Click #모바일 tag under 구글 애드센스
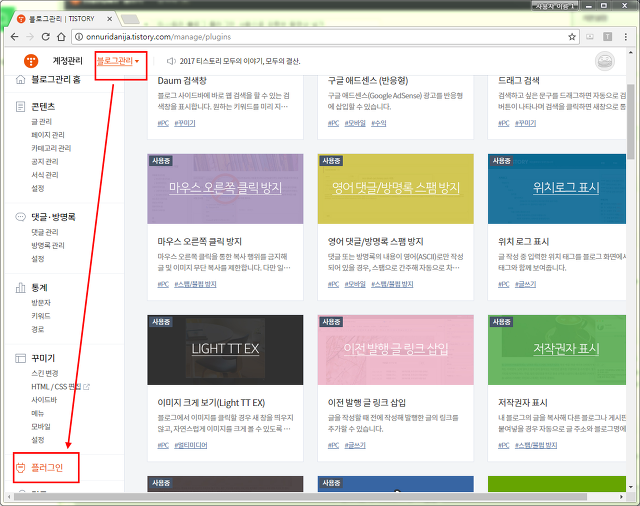Screen dimensions: 640x506 click(355, 123)
